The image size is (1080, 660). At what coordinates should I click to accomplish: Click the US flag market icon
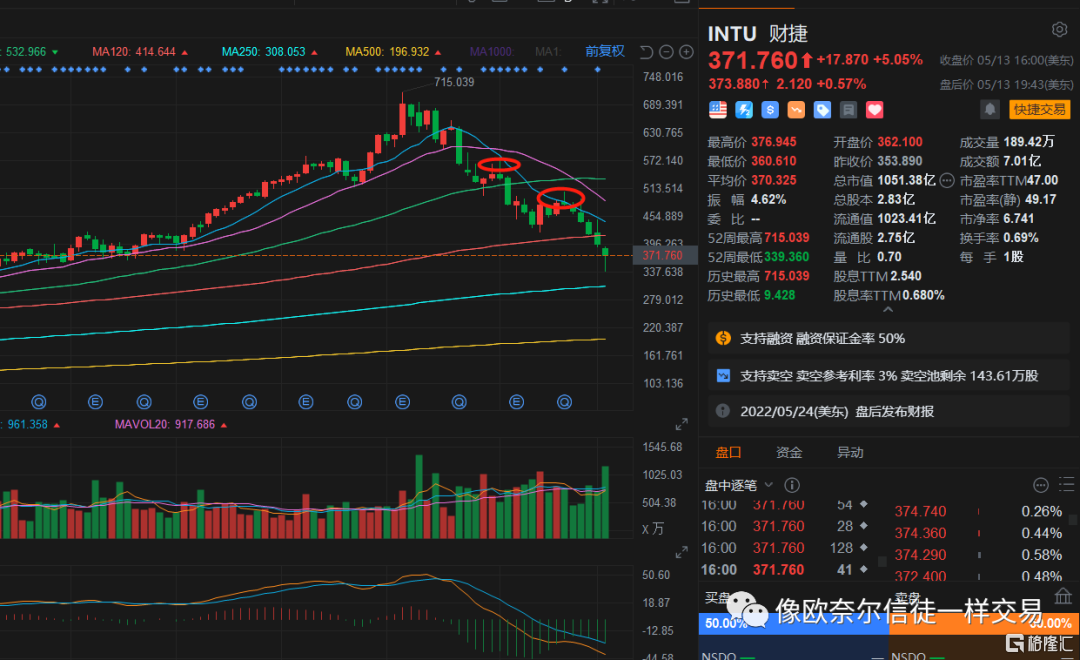click(x=718, y=110)
